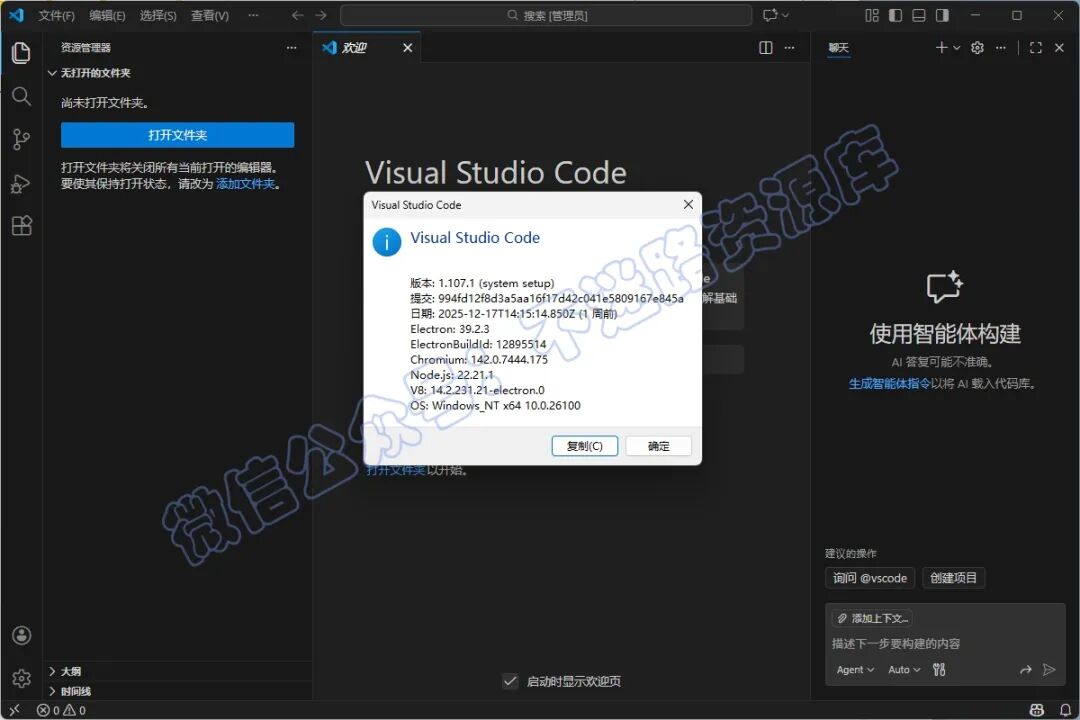Click the command center search box
Viewport: 1080px width, 720px height.
pos(546,15)
